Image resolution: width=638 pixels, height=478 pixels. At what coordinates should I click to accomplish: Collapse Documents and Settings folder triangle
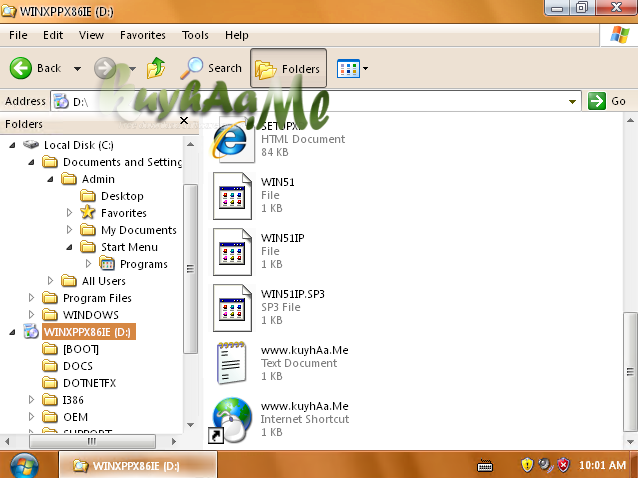(x=31, y=162)
